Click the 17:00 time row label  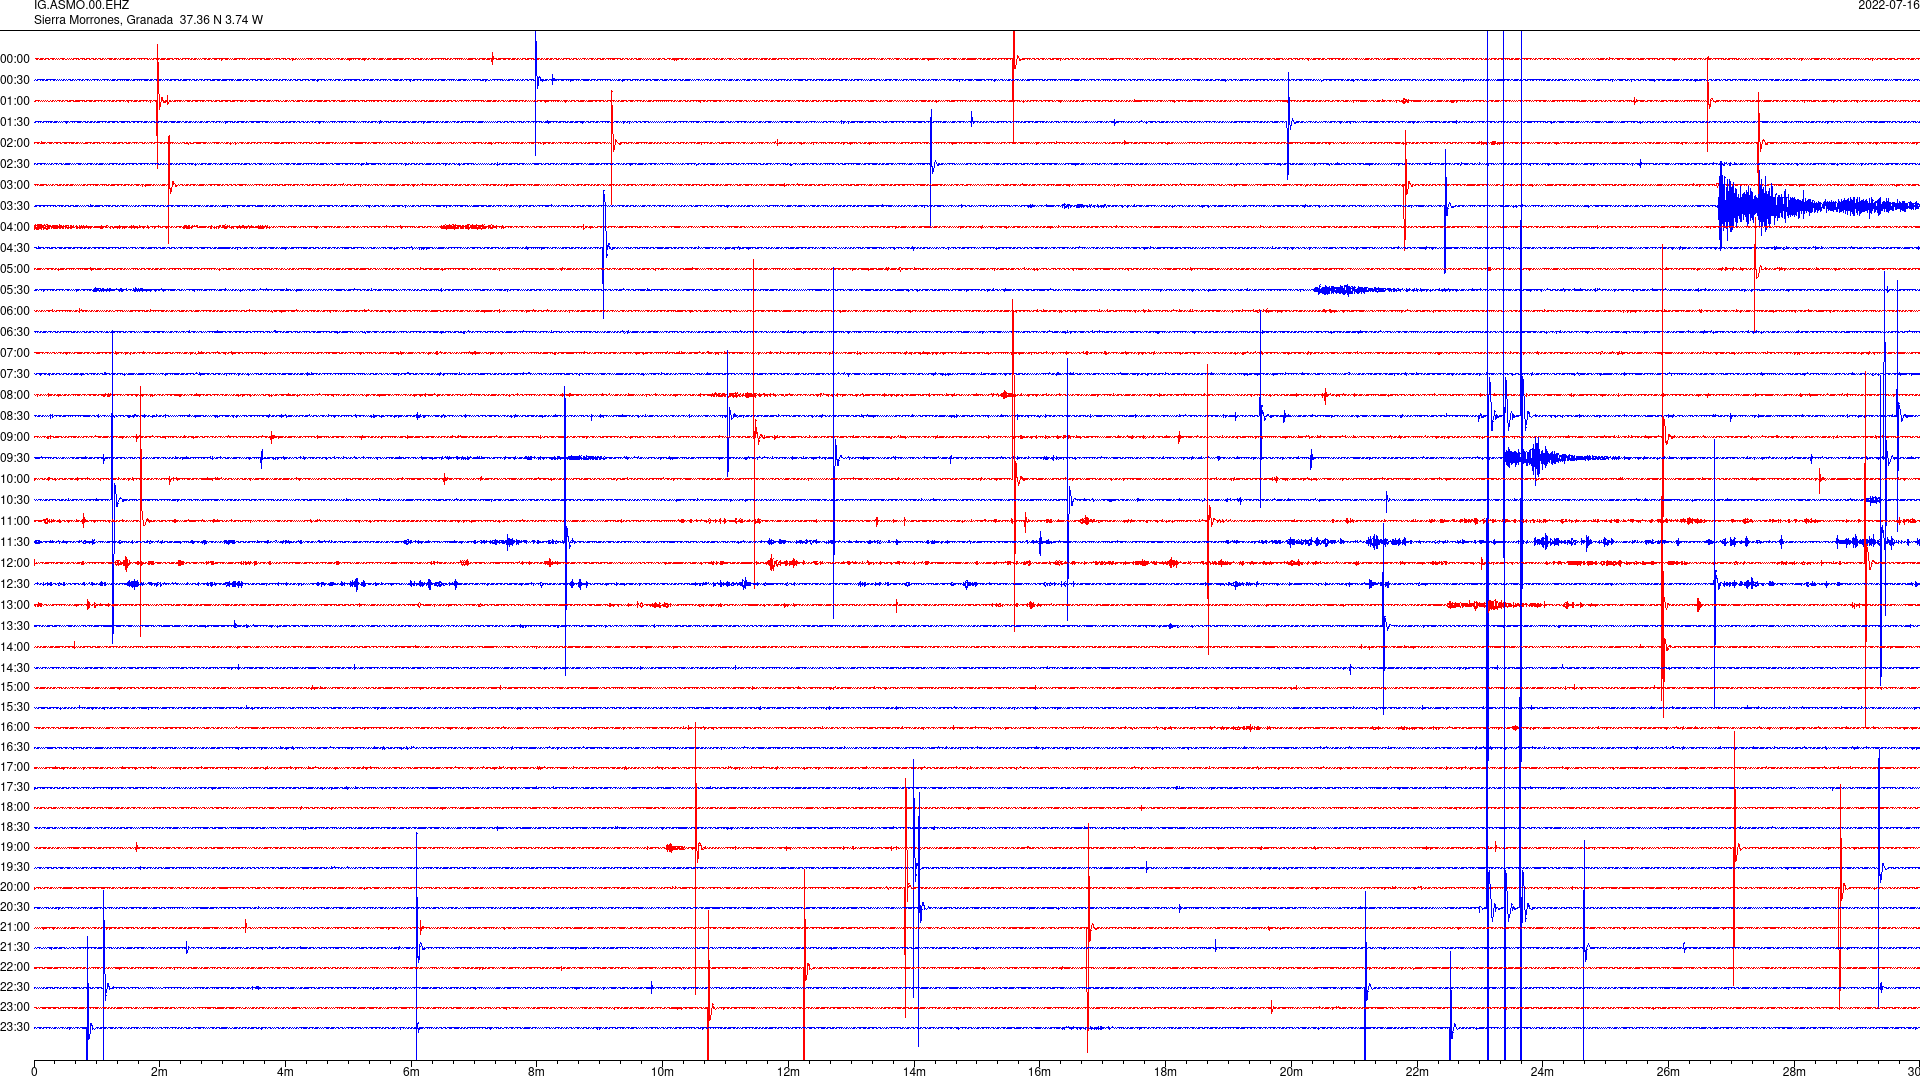(x=15, y=767)
